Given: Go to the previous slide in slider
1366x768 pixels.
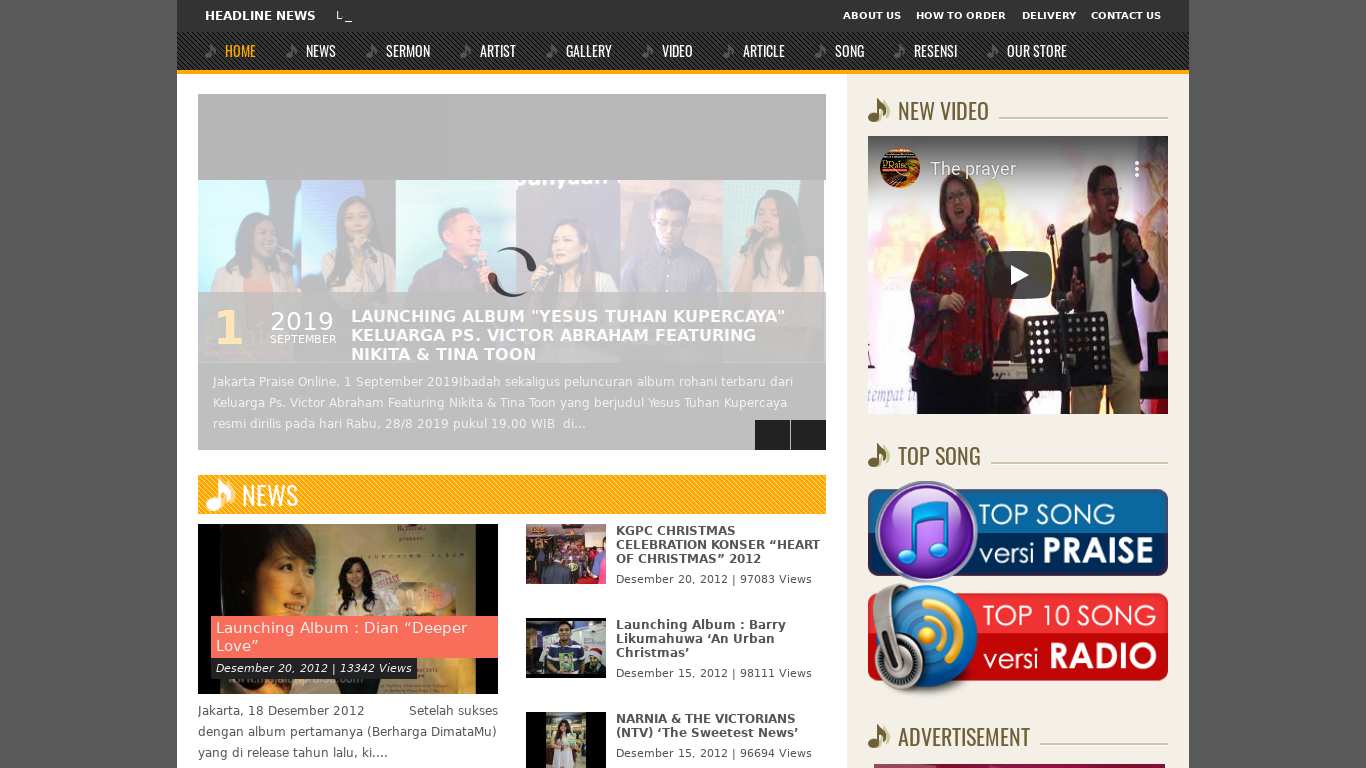Looking at the screenshot, I should click(x=772, y=435).
